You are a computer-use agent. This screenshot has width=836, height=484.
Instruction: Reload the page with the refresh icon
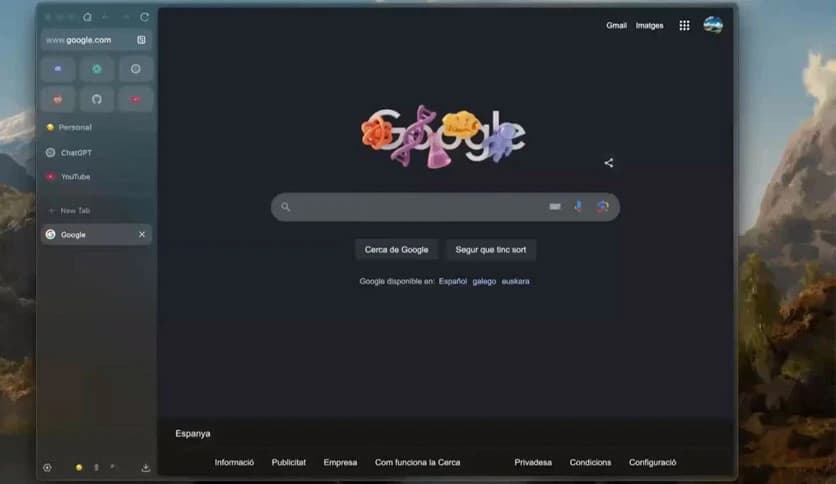[x=144, y=17]
